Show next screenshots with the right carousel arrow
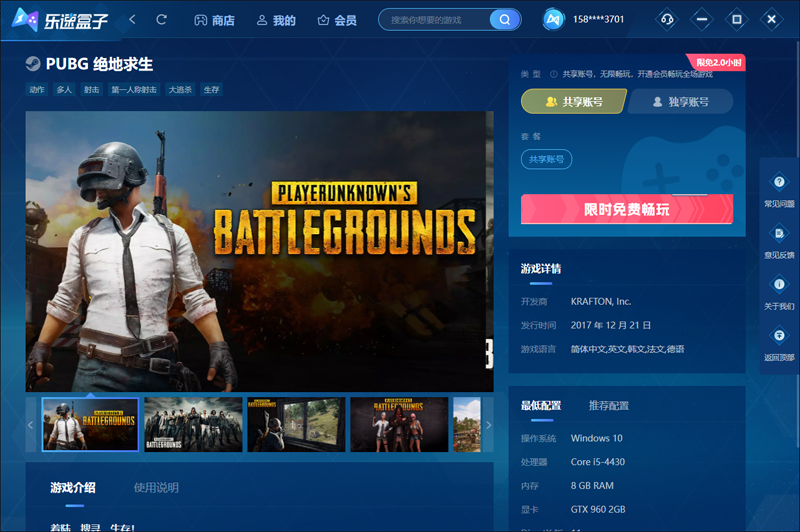Image resolution: width=800 pixels, height=532 pixels. [488, 425]
